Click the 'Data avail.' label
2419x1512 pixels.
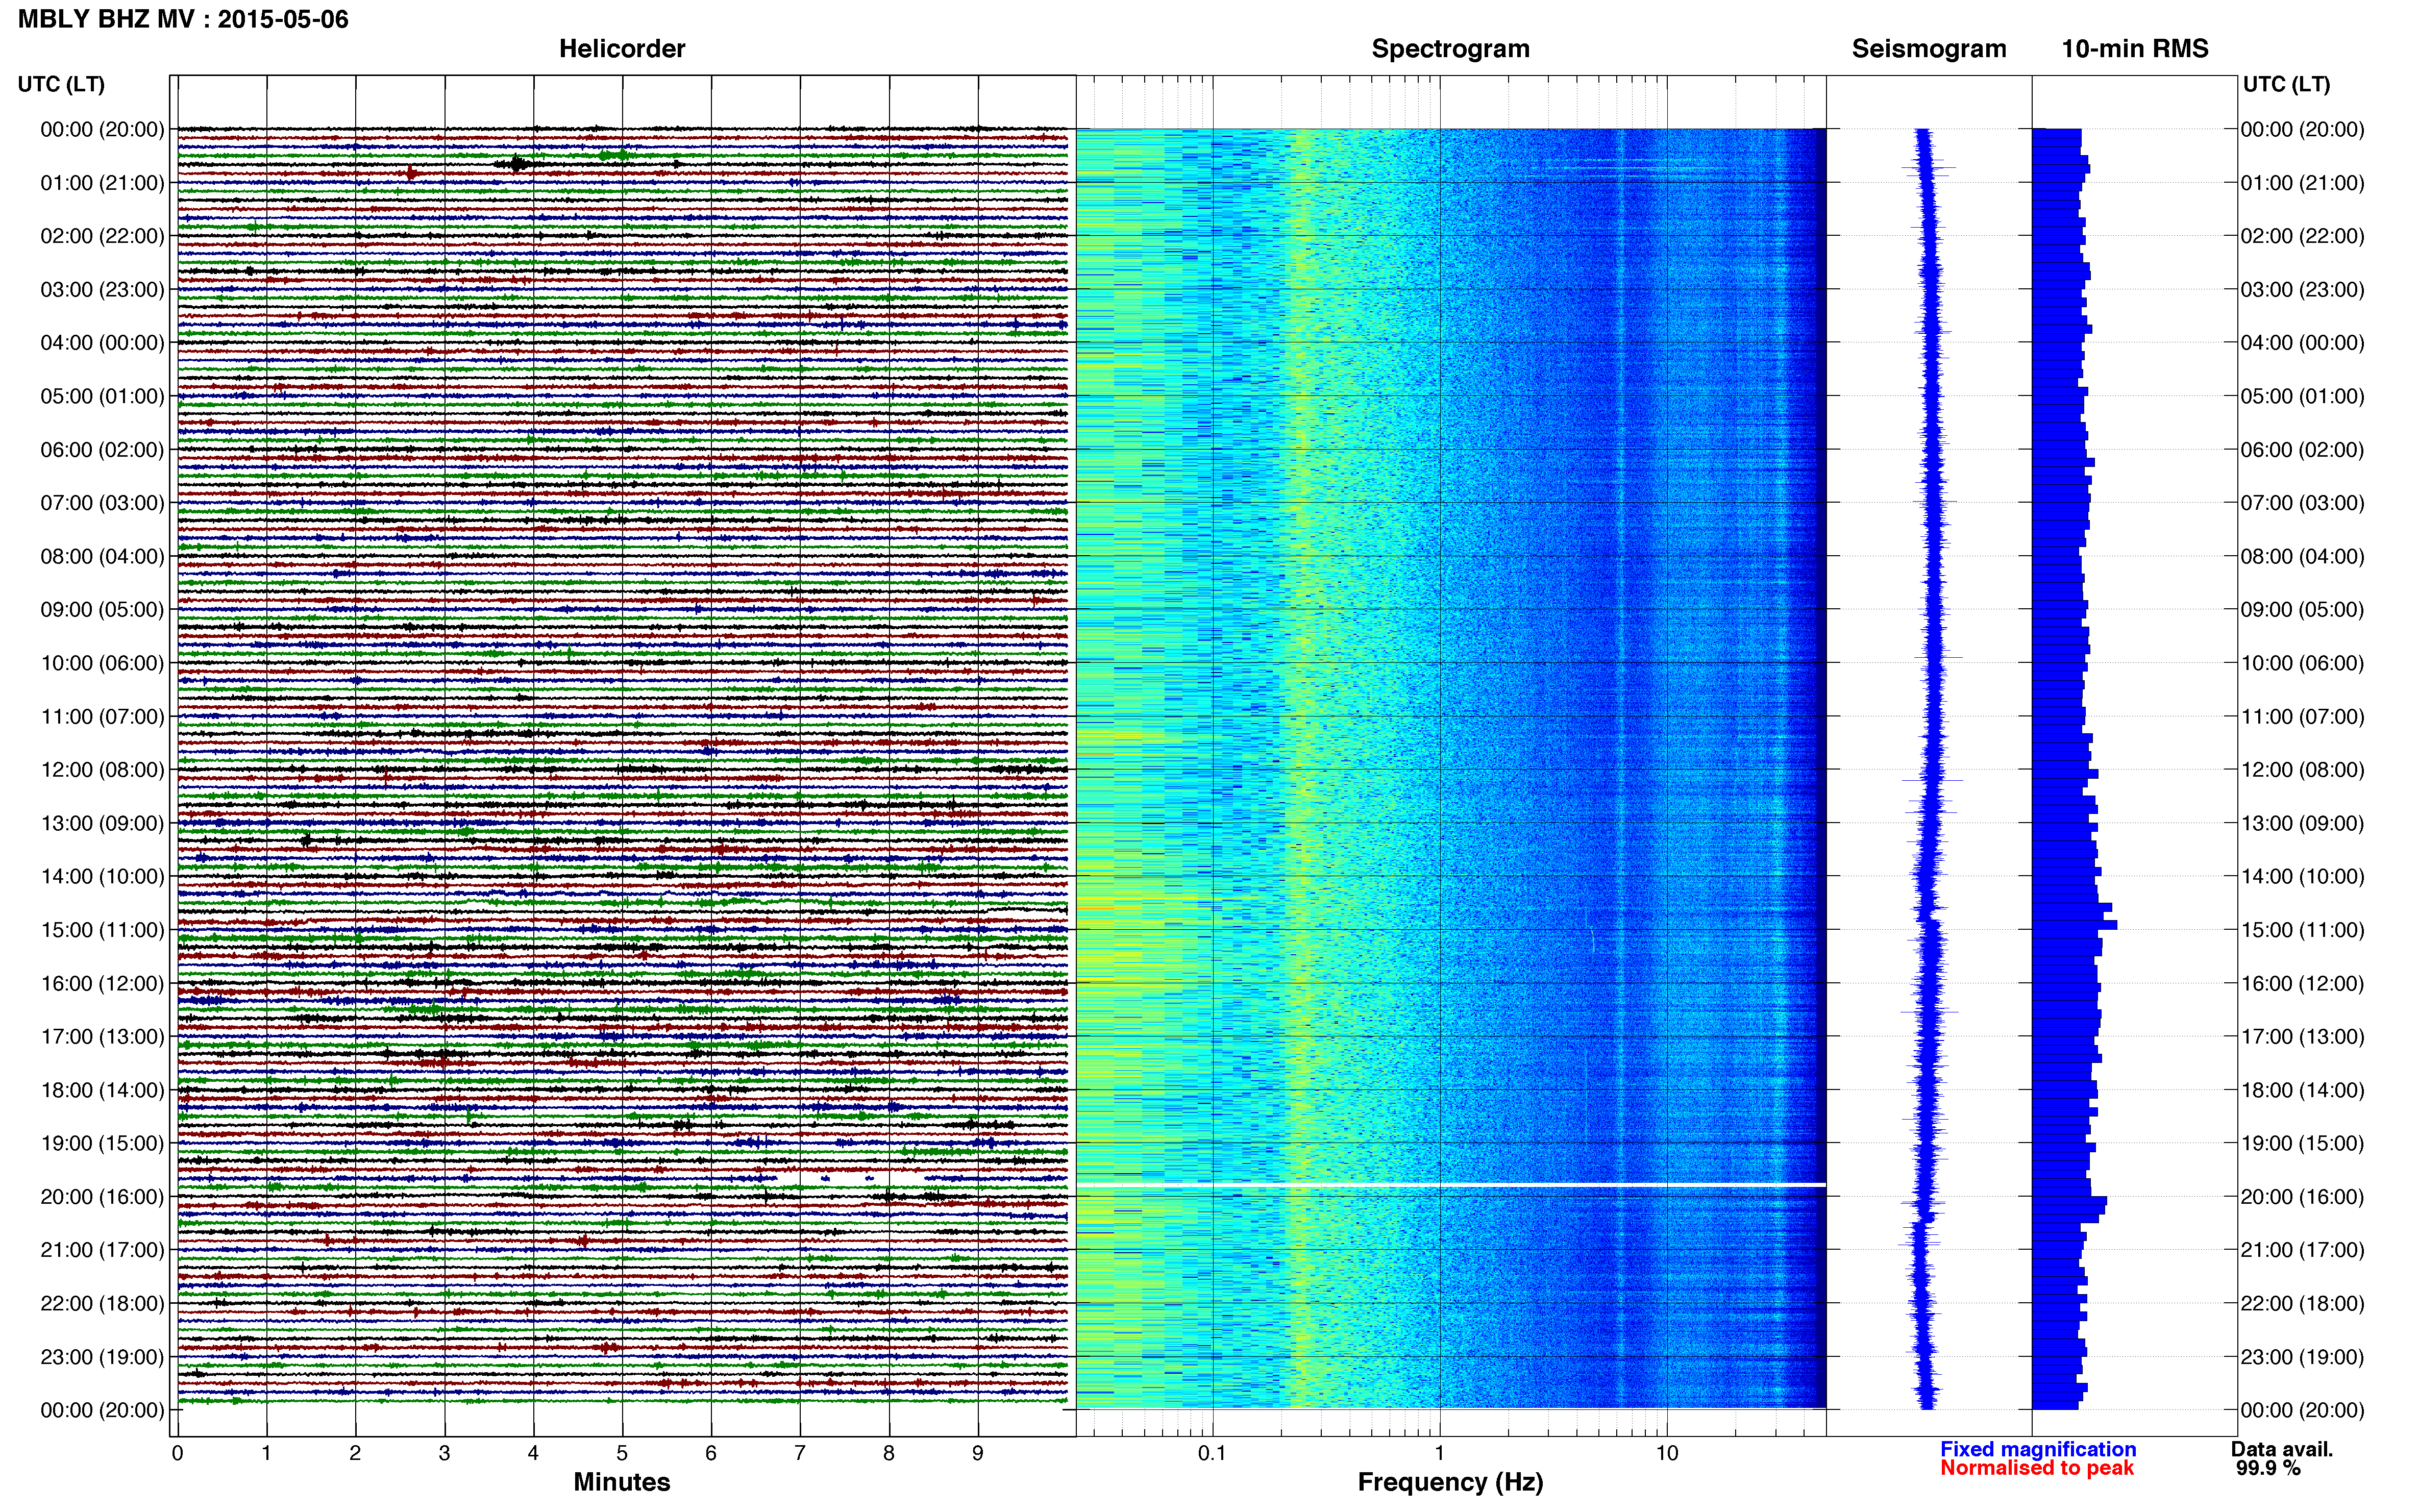pos(2282,1449)
